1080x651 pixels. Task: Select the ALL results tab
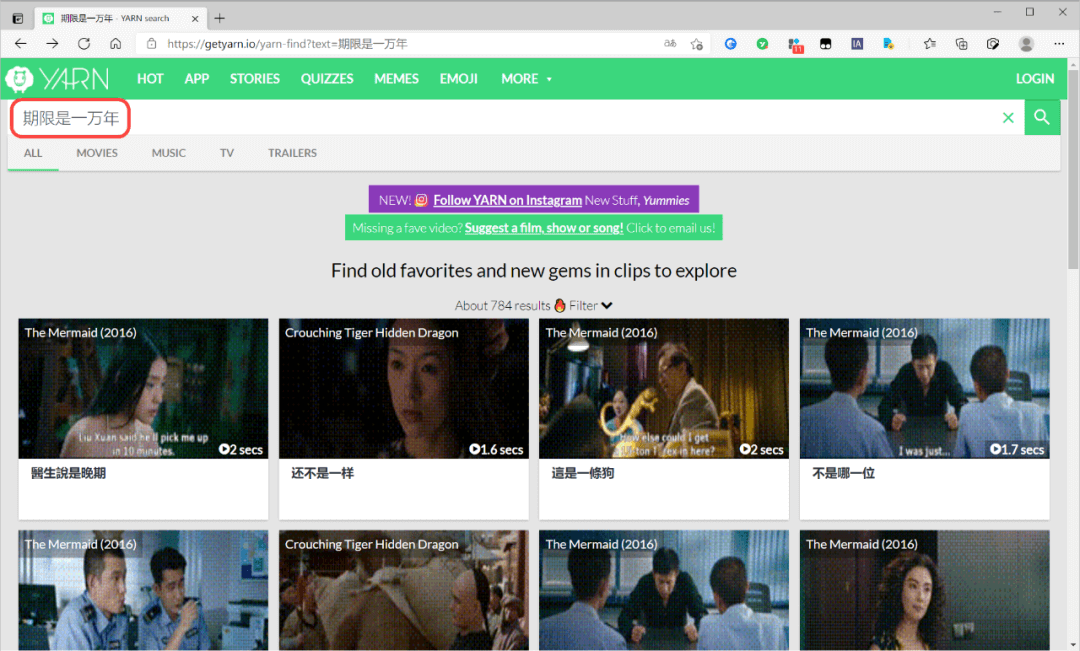tap(33, 153)
